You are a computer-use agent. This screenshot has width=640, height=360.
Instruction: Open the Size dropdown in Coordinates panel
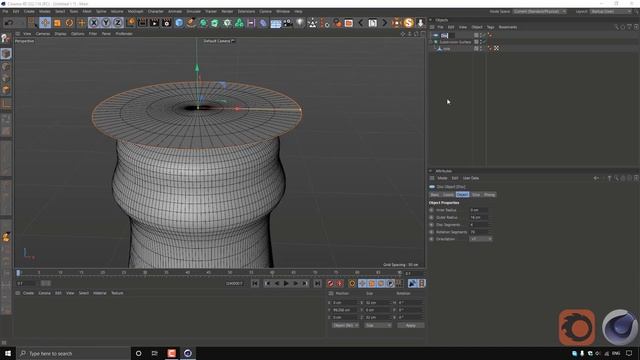pyautogui.click(x=378, y=325)
